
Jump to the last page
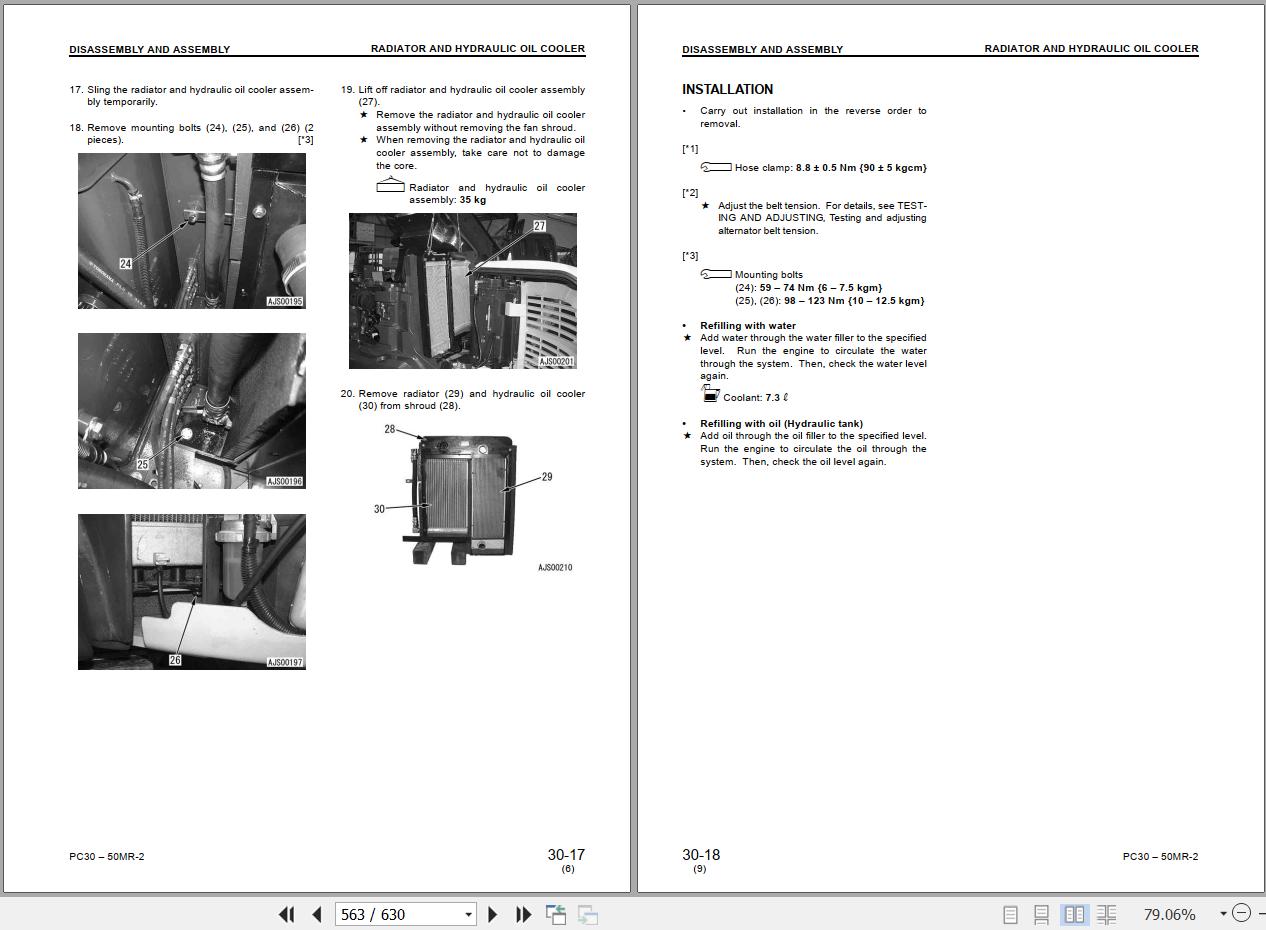(523, 914)
